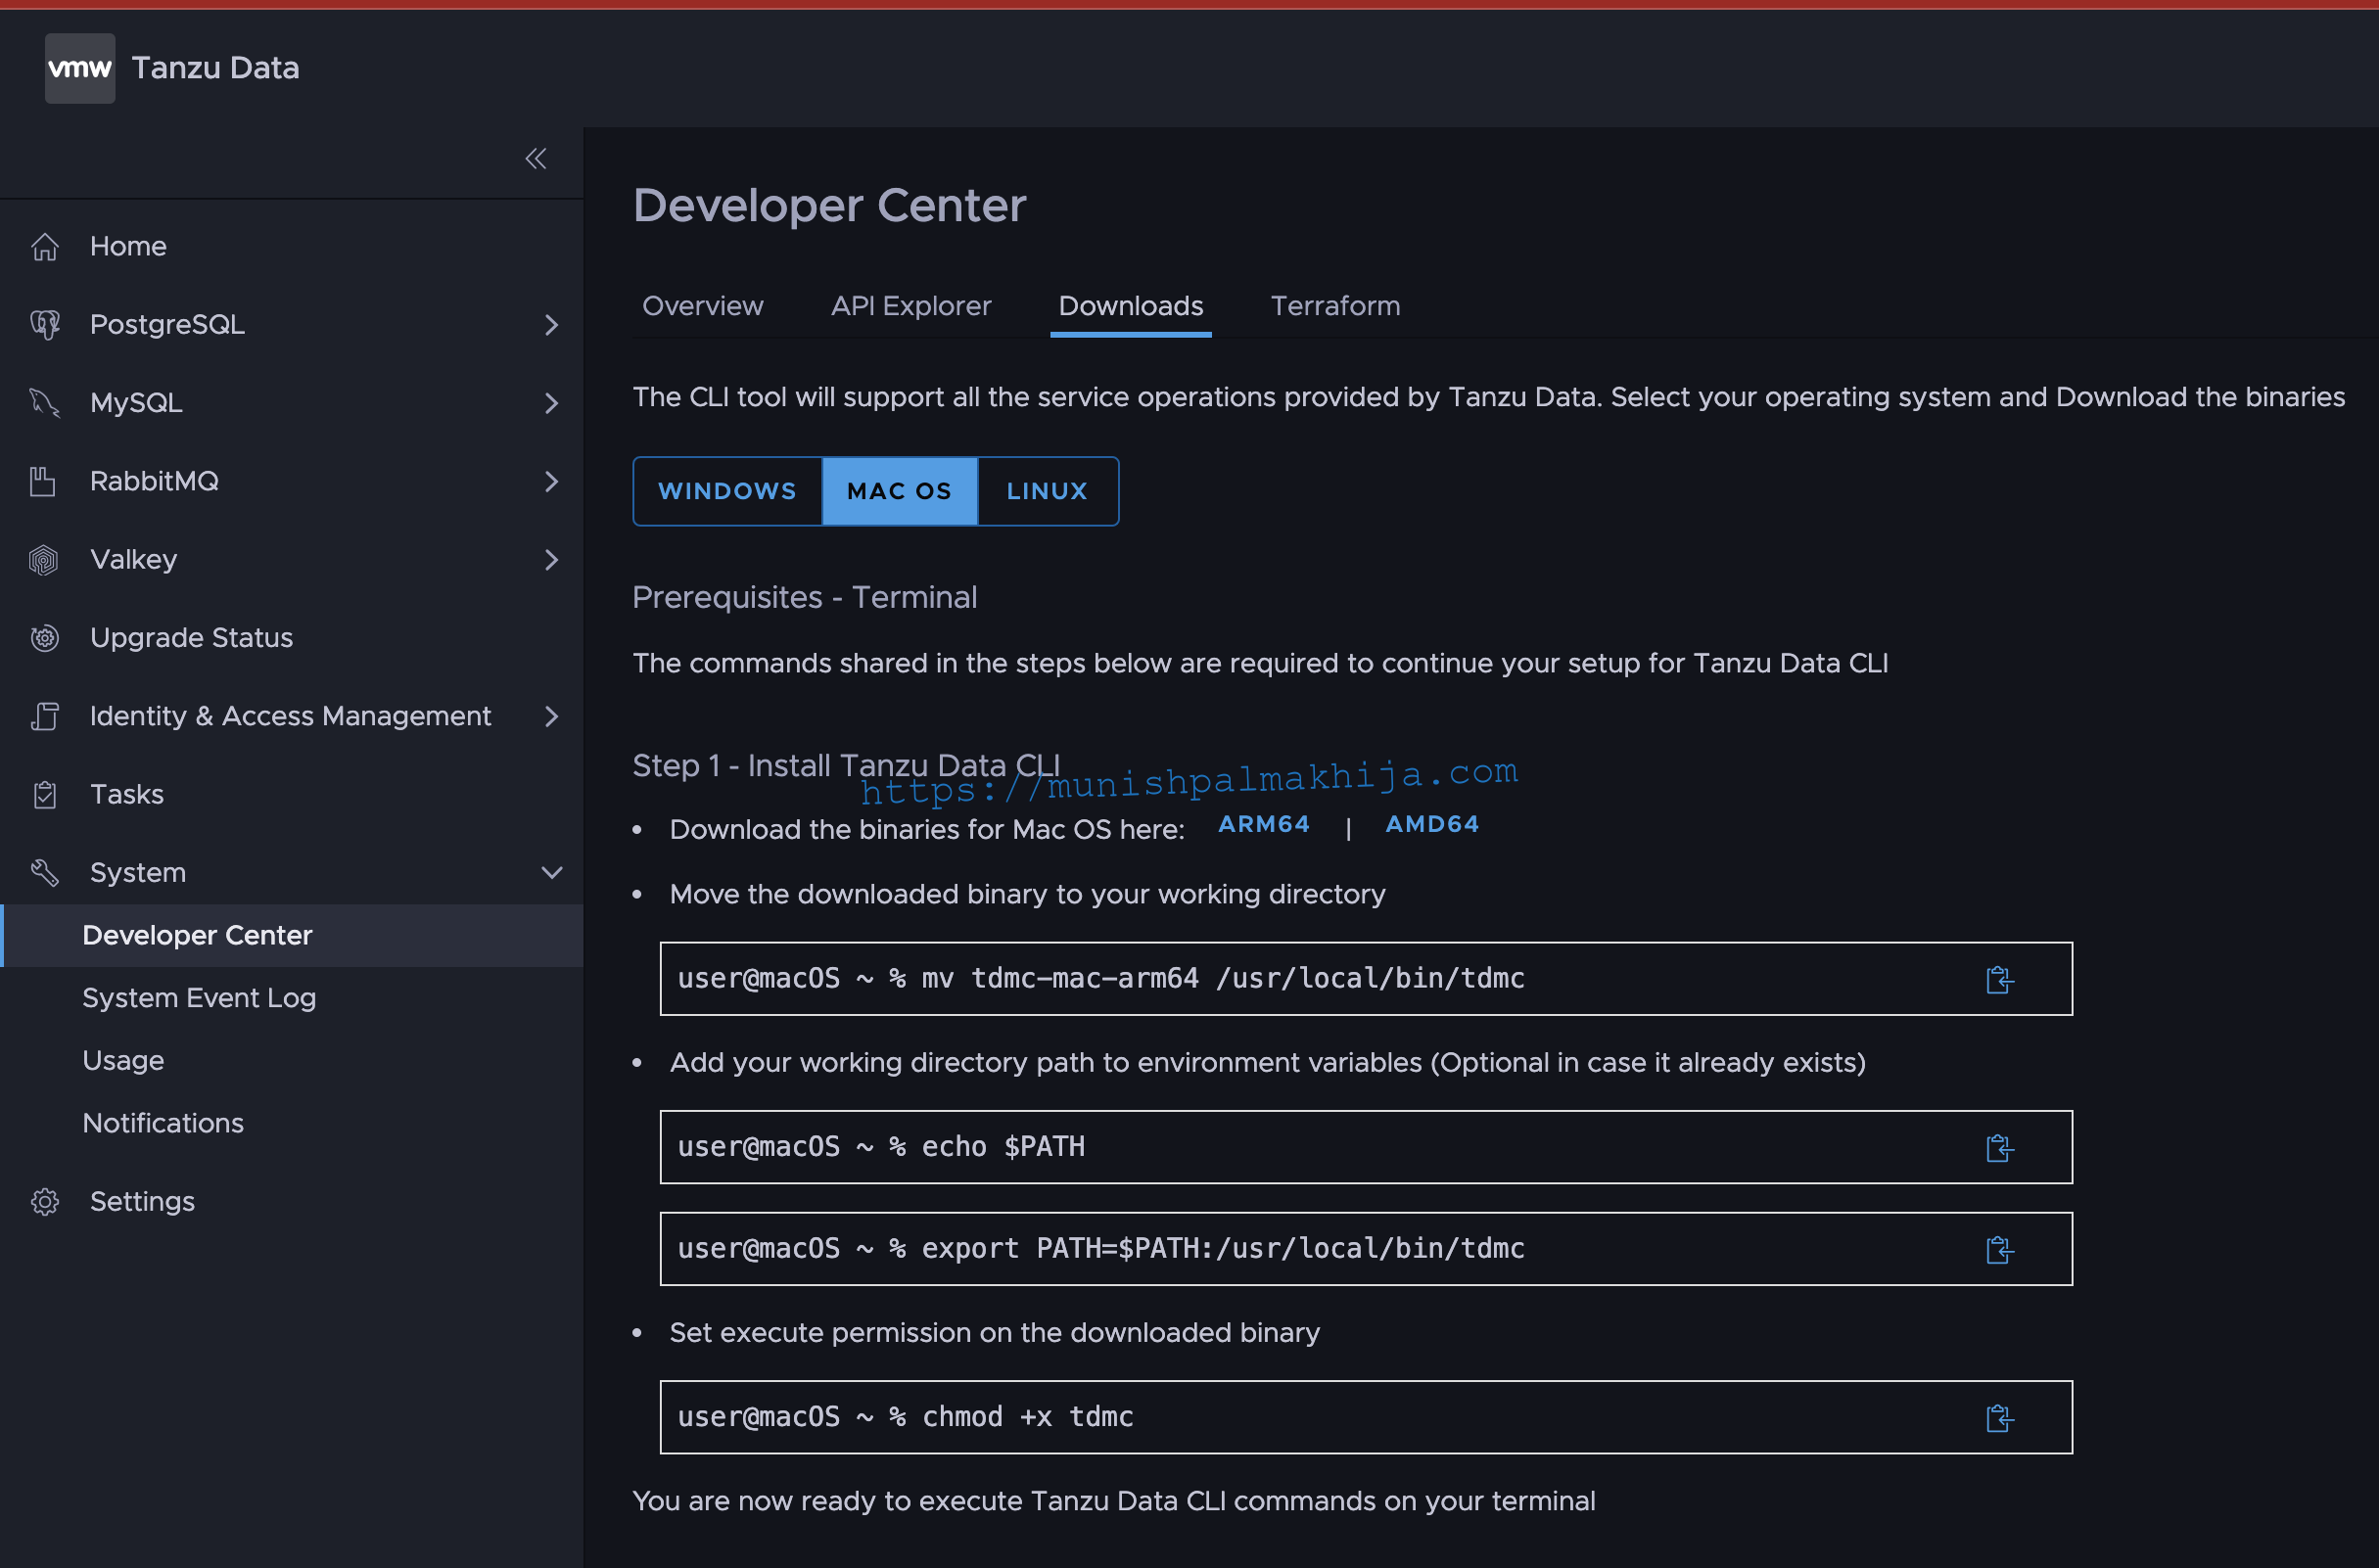Click the System wrench icon
The height and width of the screenshot is (1568, 2379).
point(45,873)
